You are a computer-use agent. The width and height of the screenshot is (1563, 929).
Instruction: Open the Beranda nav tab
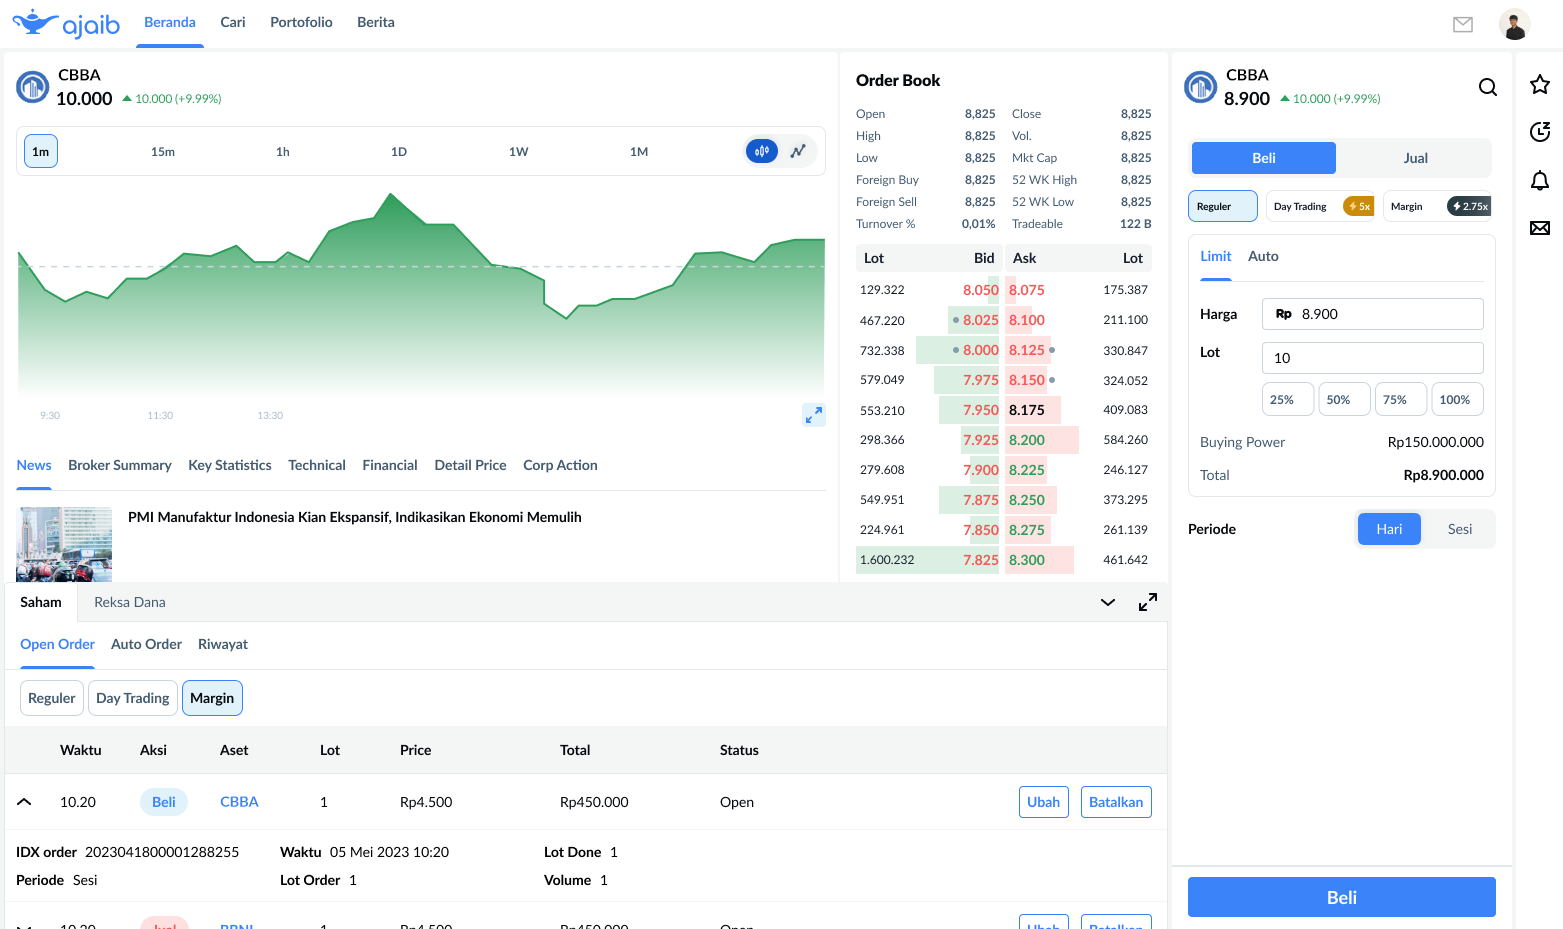(x=170, y=22)
